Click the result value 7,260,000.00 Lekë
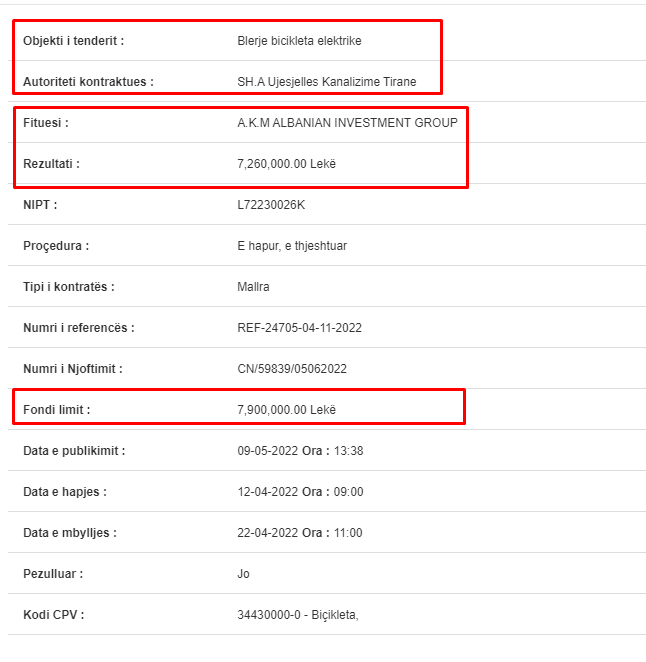The width and height of the screenshot is (646, 662). pos(287,164)
